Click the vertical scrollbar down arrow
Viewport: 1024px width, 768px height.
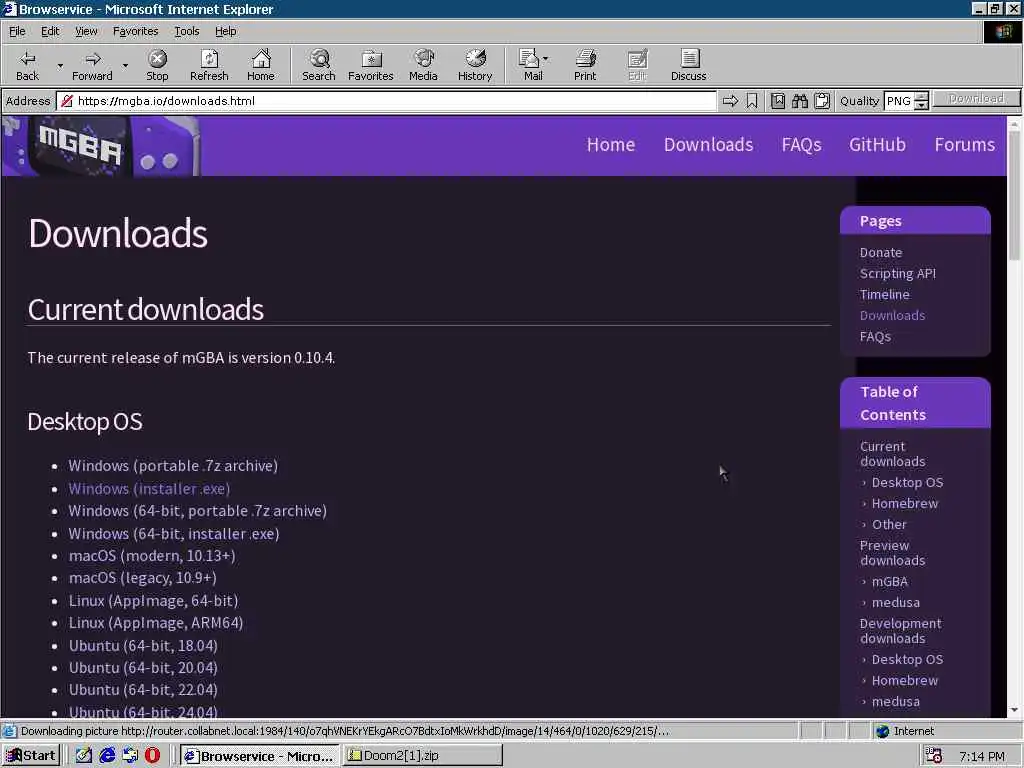pyautogui.click(x=1014, y=710)
